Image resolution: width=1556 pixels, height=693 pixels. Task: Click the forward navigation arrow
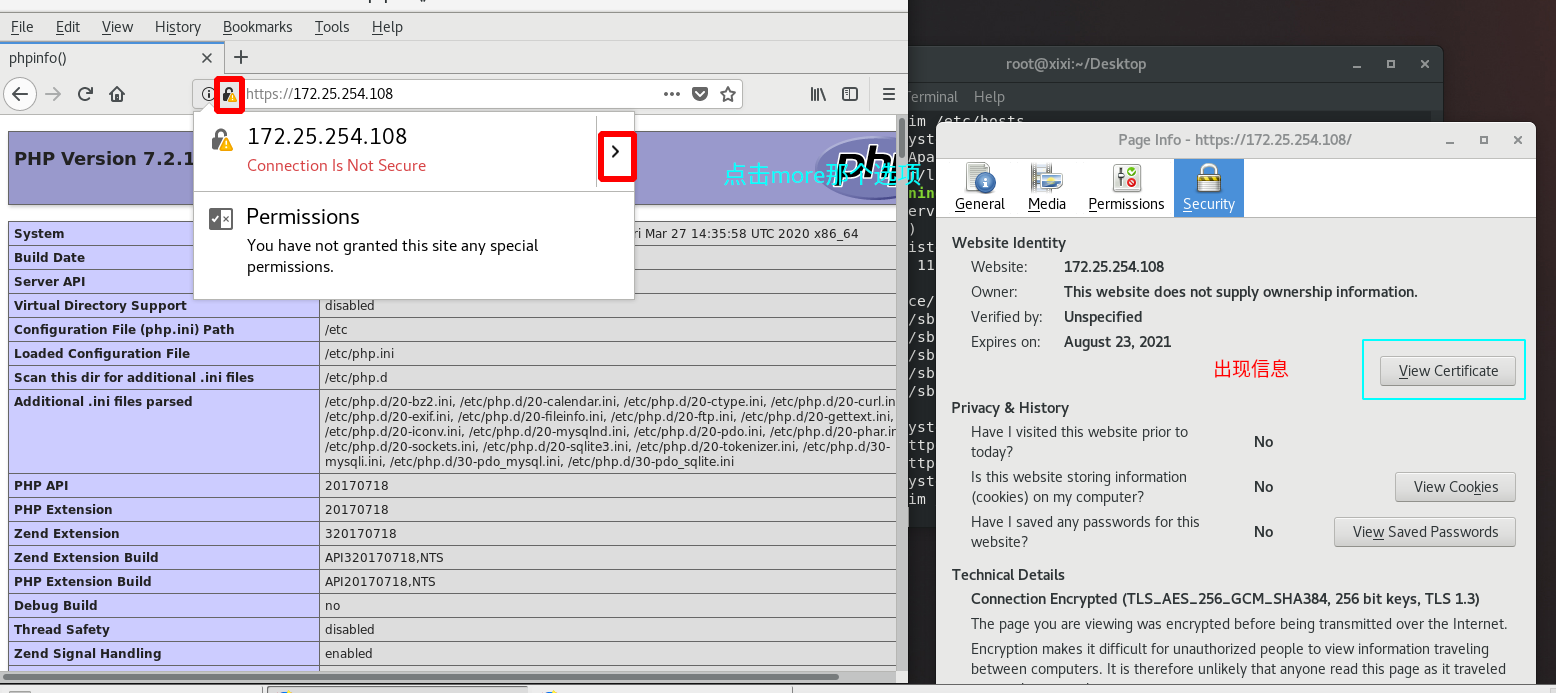click(x=53, y=94)
